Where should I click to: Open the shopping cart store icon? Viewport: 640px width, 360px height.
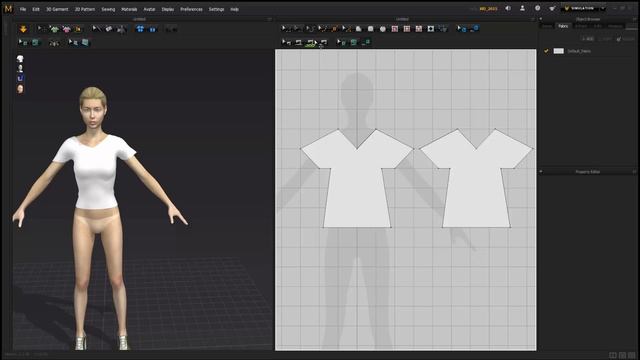point(552,8)
